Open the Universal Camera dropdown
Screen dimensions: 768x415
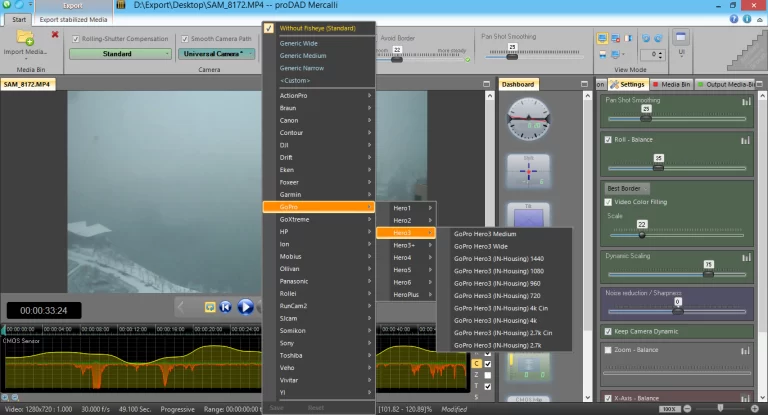pos(216,53)
